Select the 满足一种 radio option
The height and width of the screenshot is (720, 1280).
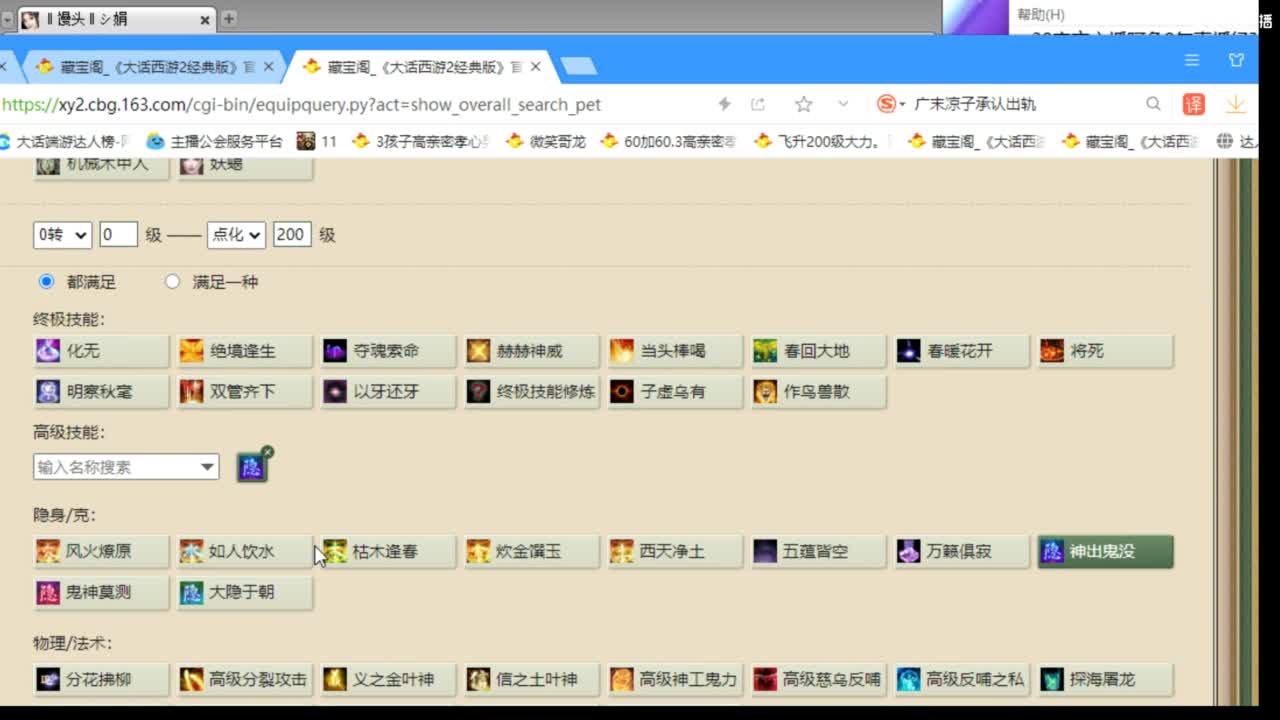click(x=172, y=281)
